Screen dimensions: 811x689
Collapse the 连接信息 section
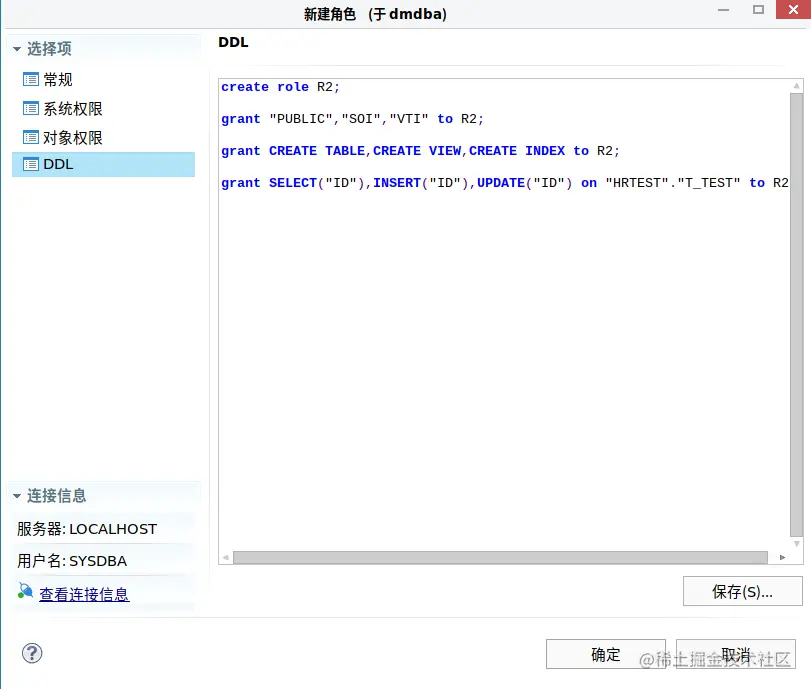click(15, 494)
